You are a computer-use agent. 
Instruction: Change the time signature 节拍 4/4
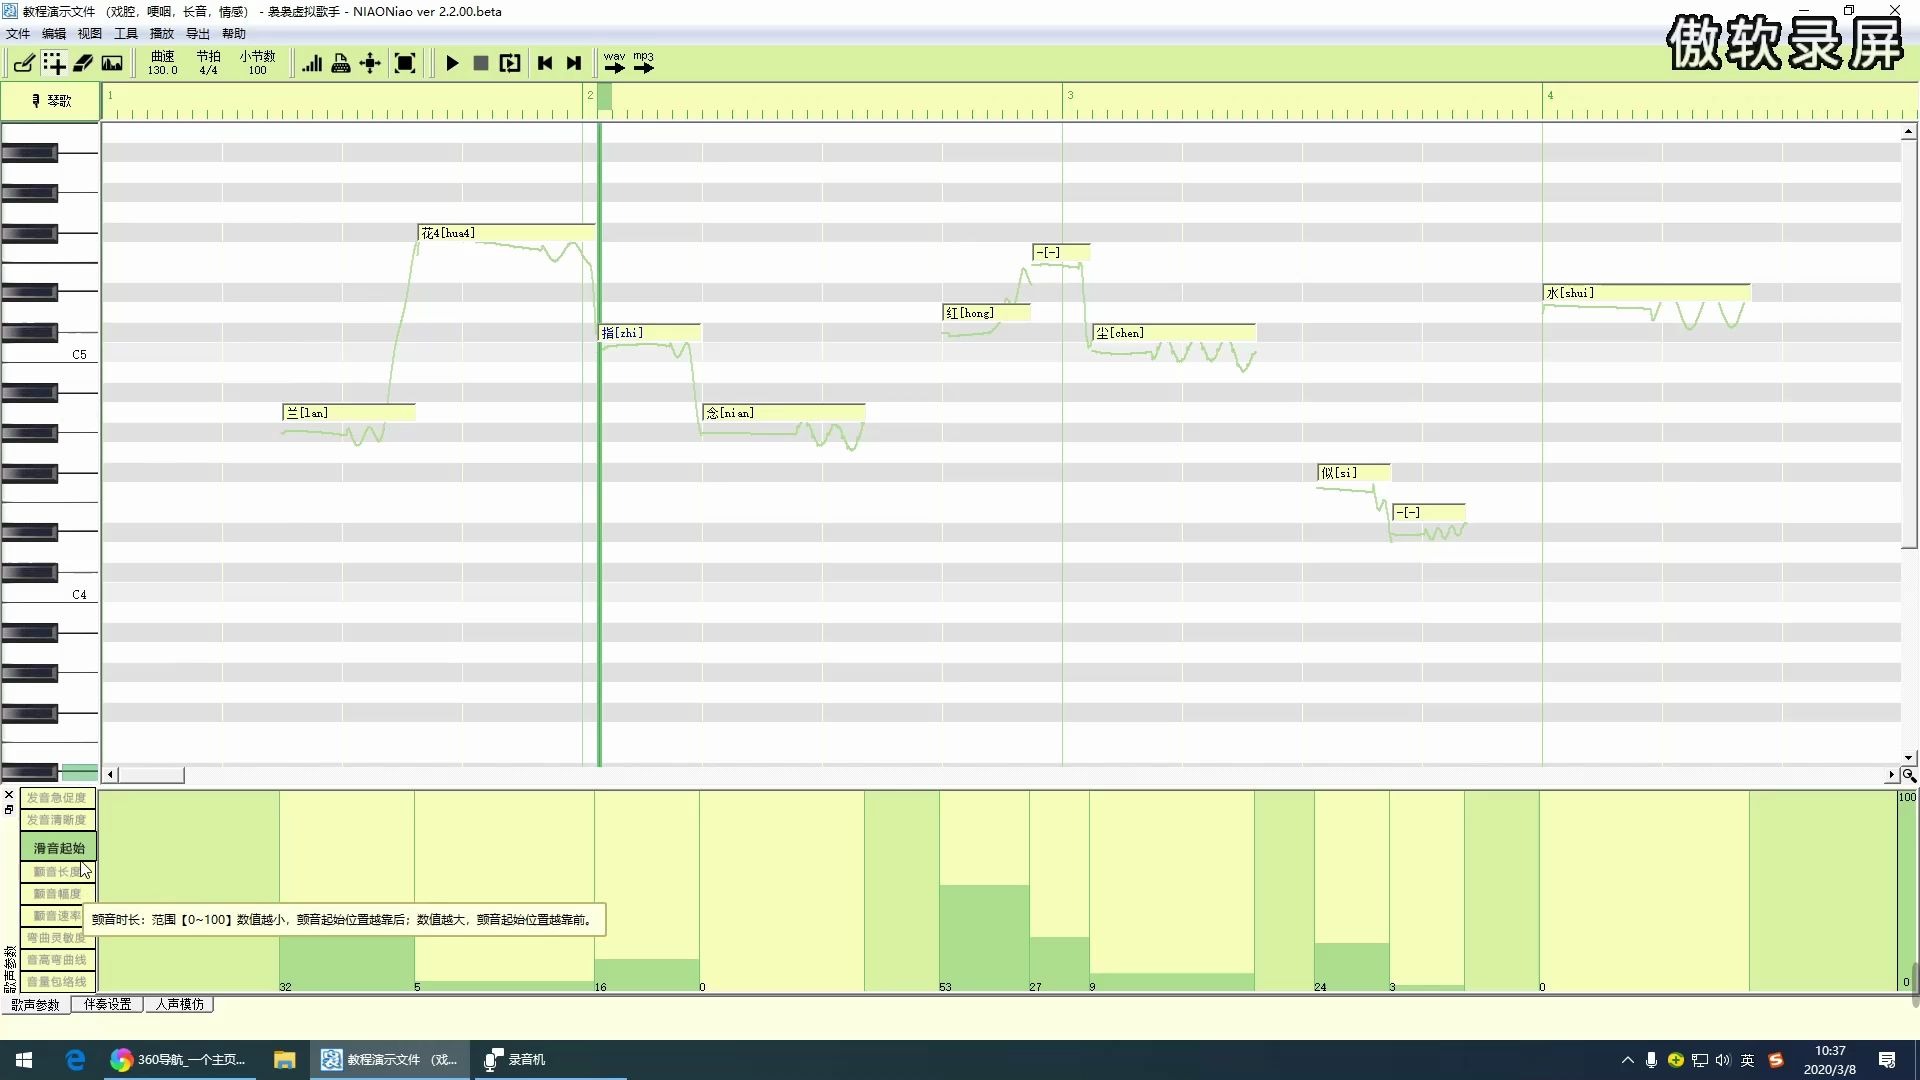208,63
